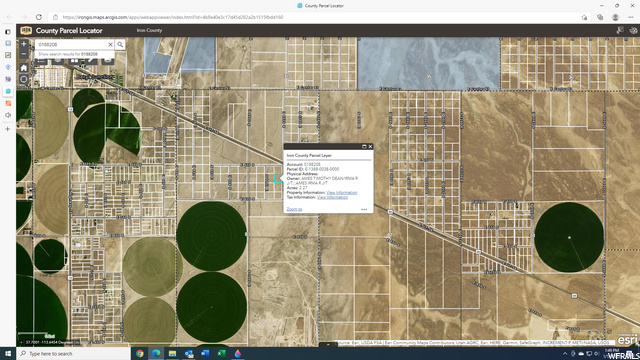Open the browser profile avatar

pos(615,17)
